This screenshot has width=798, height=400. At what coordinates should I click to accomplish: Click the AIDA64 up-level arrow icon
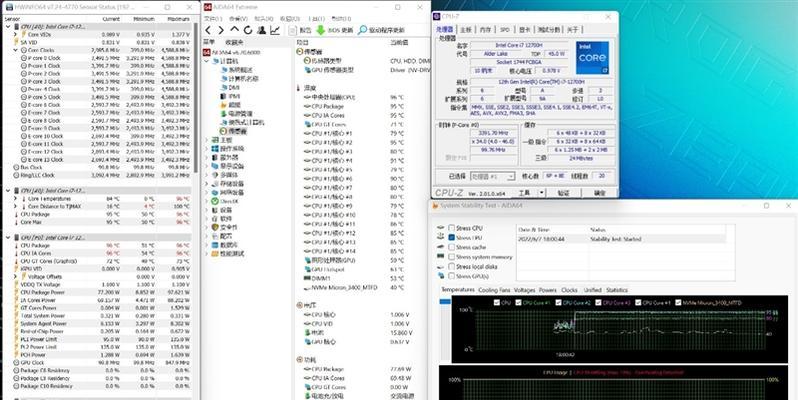pyautogui.click(x=234, y=30)
